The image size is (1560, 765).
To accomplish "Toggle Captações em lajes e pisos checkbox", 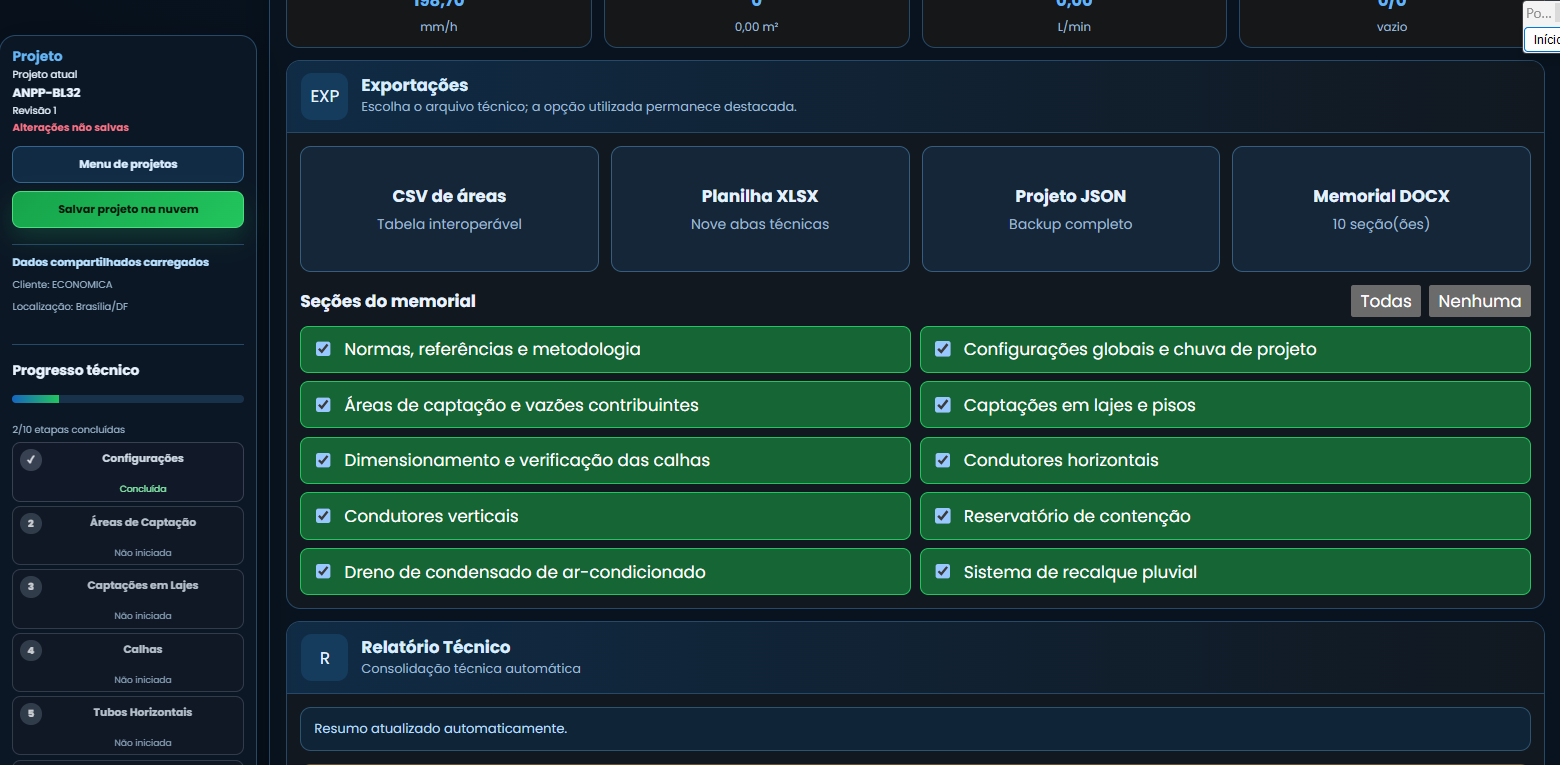I will click(x=943, y=405).
